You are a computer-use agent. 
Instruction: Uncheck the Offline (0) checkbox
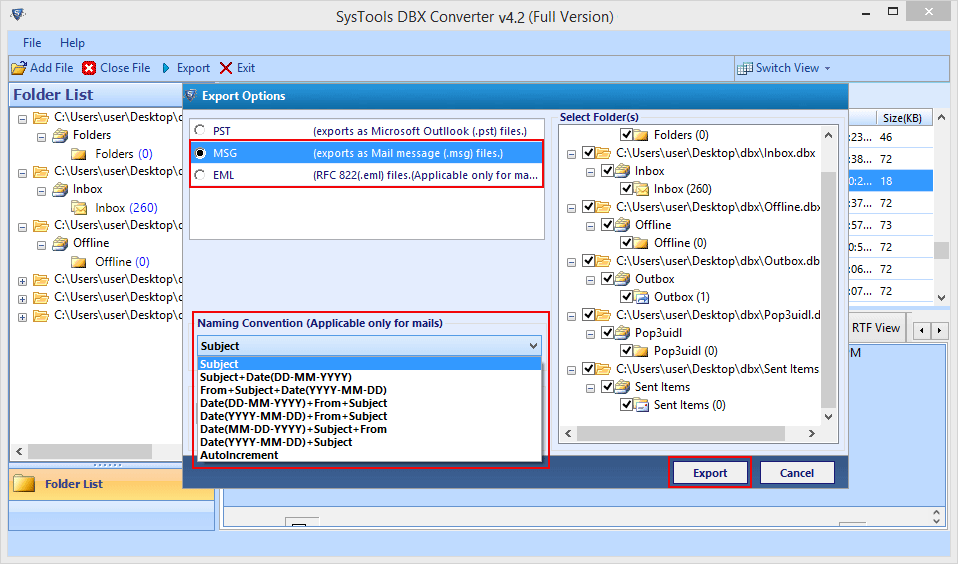[x=626, y=243]
